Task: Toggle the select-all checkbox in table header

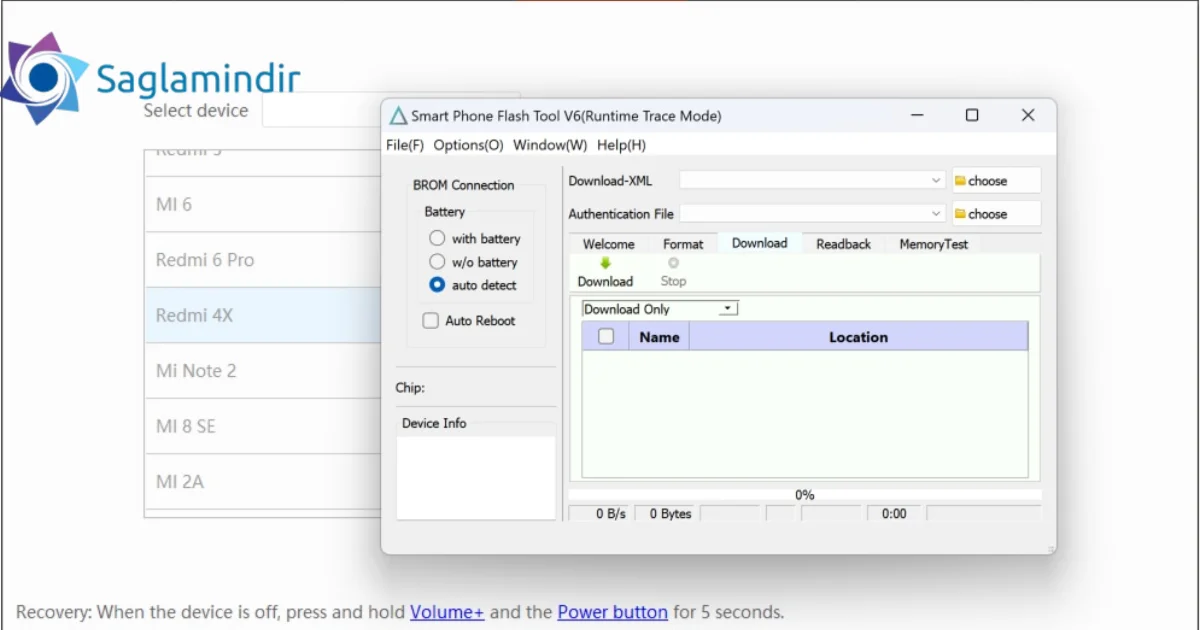Action: (606, 337)
